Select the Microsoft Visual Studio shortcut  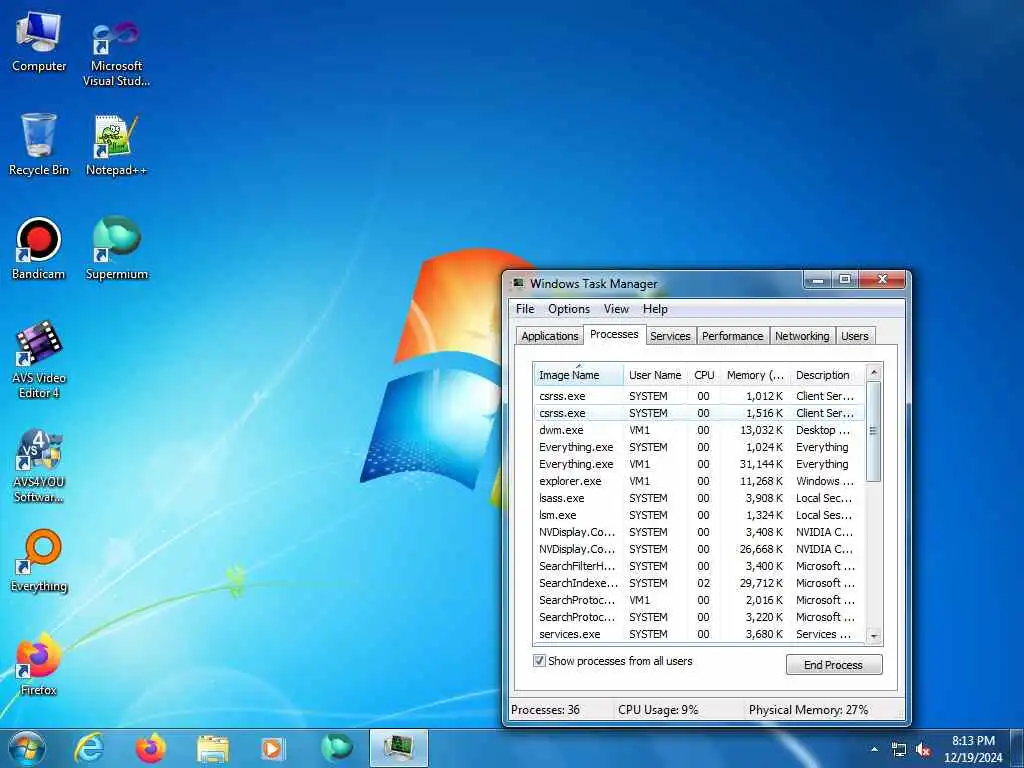(116, 52)
